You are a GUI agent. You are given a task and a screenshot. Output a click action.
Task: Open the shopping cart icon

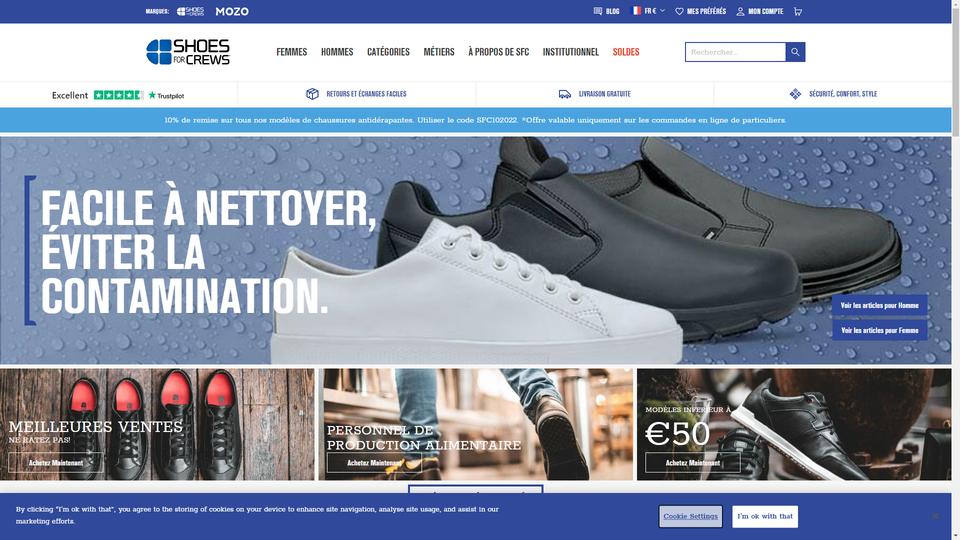click(798, 12)
